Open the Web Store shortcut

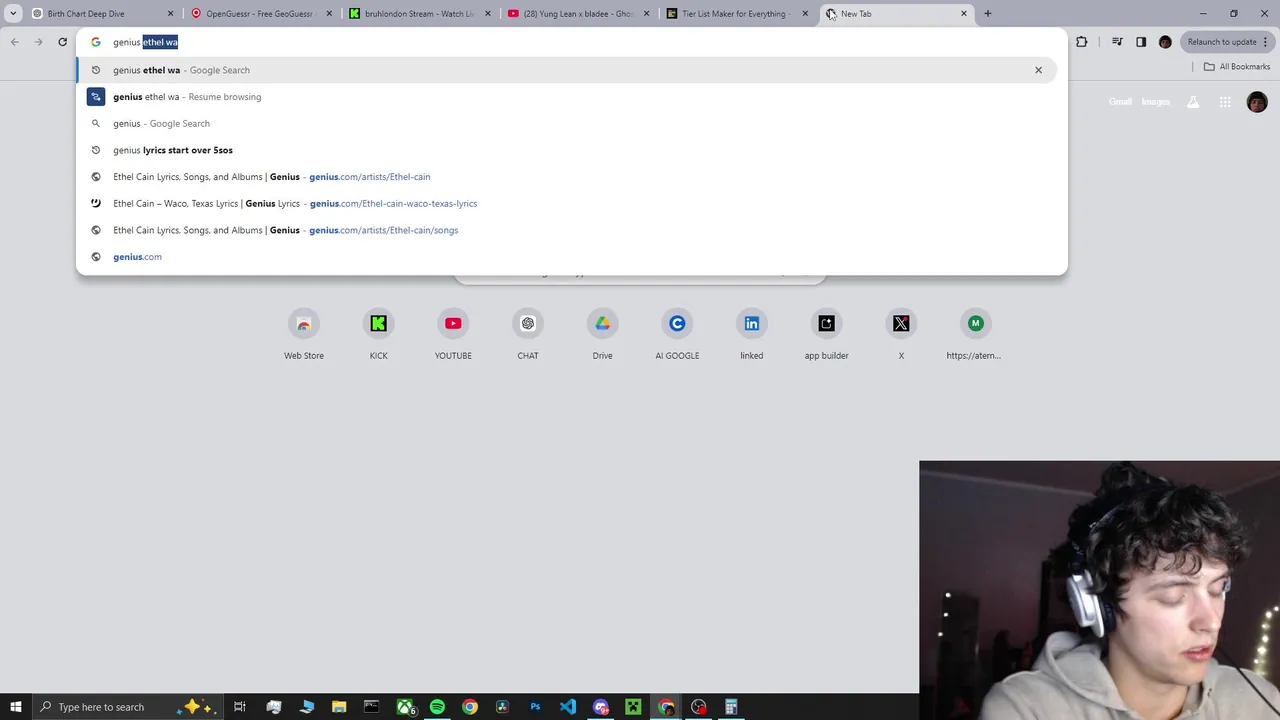(x=304, y=335)
